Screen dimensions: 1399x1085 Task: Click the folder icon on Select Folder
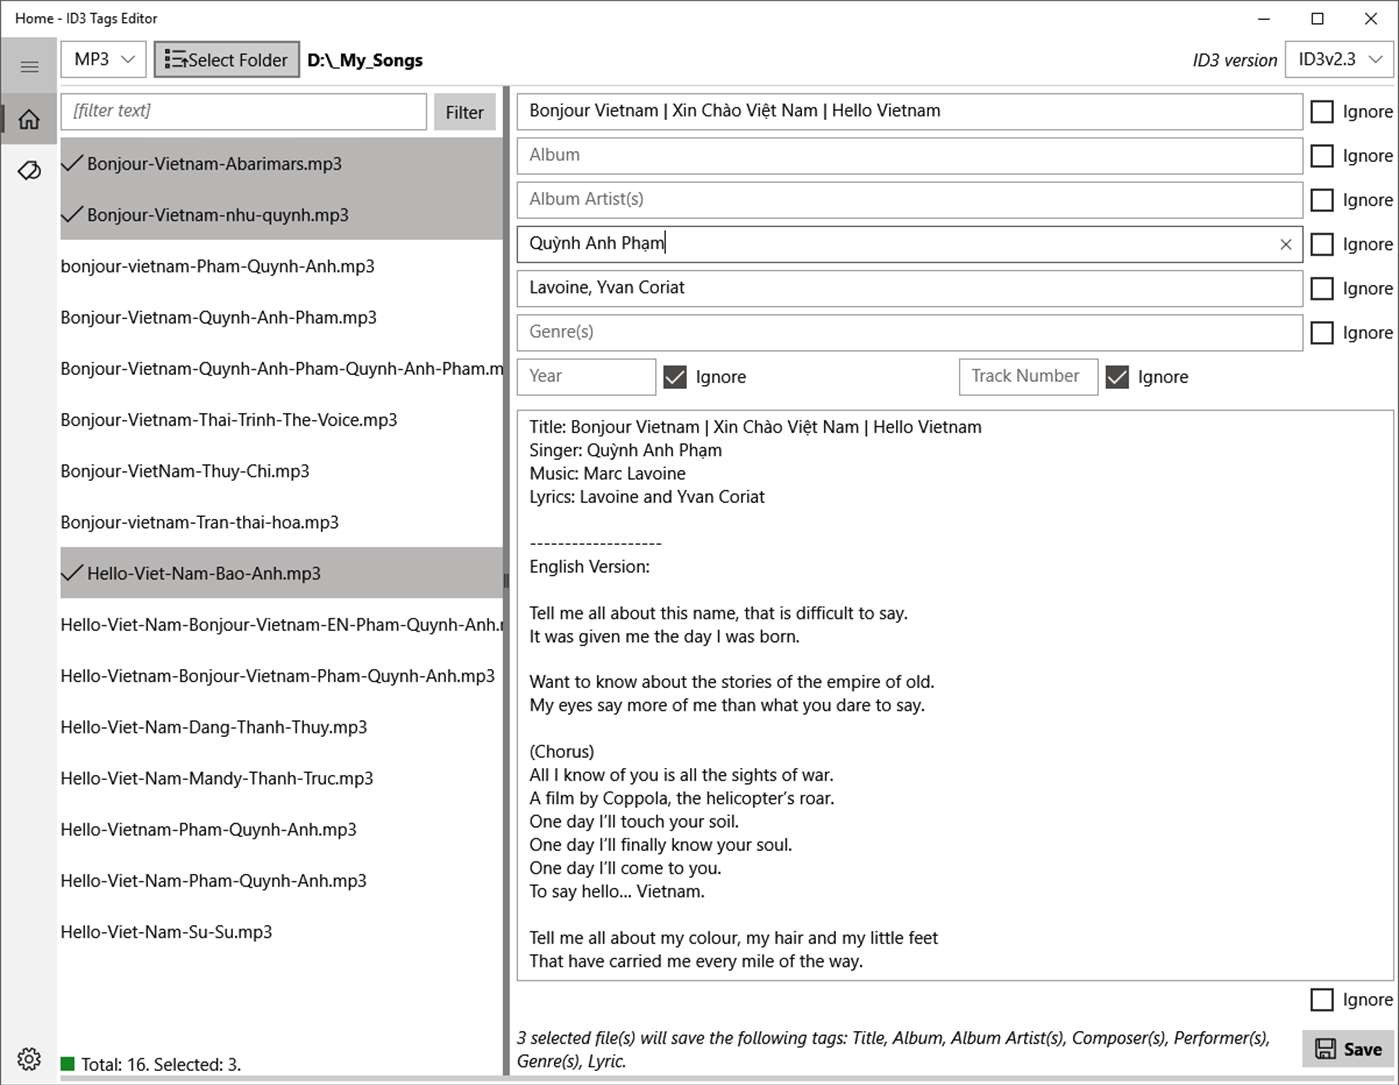pyautogui.click(x=176, y=59)
